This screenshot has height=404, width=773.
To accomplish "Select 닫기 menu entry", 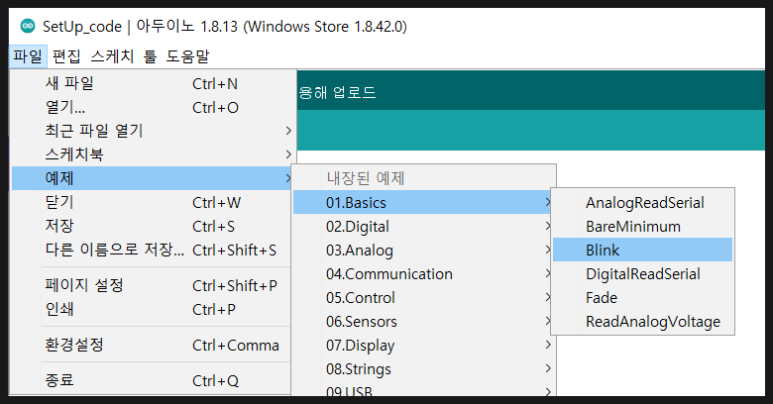I will (151, 202).
